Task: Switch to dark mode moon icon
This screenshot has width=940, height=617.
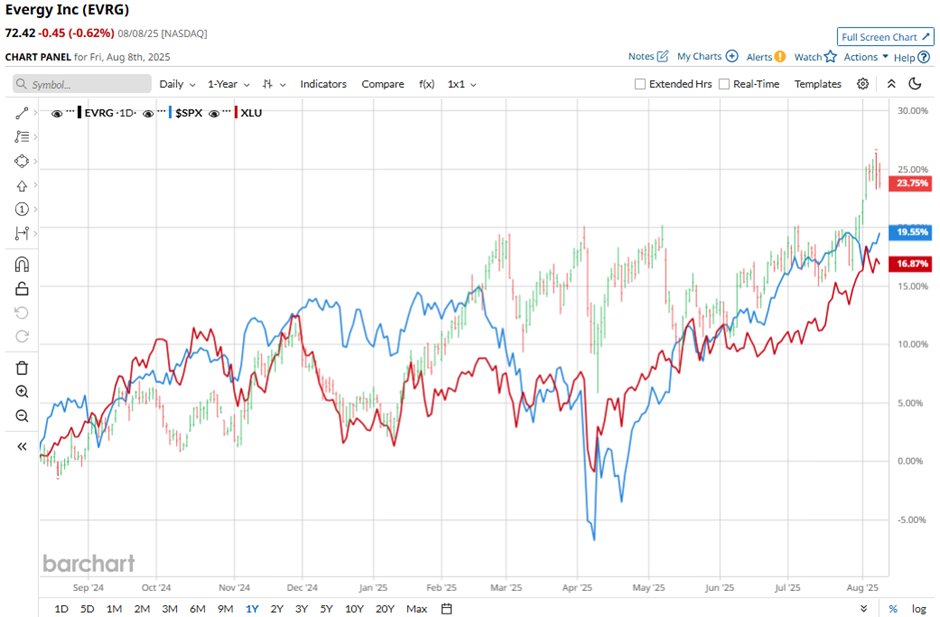Action: (x=915, y=84)
